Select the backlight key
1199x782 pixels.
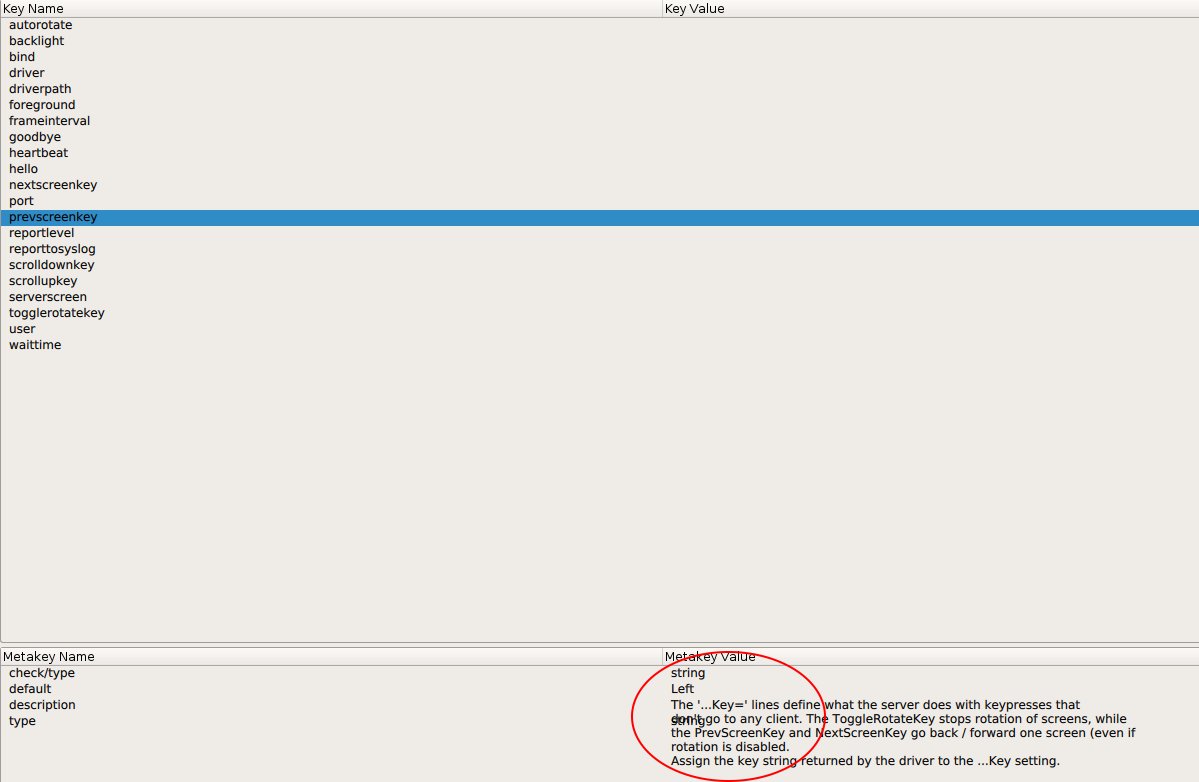tap(36, 40)
